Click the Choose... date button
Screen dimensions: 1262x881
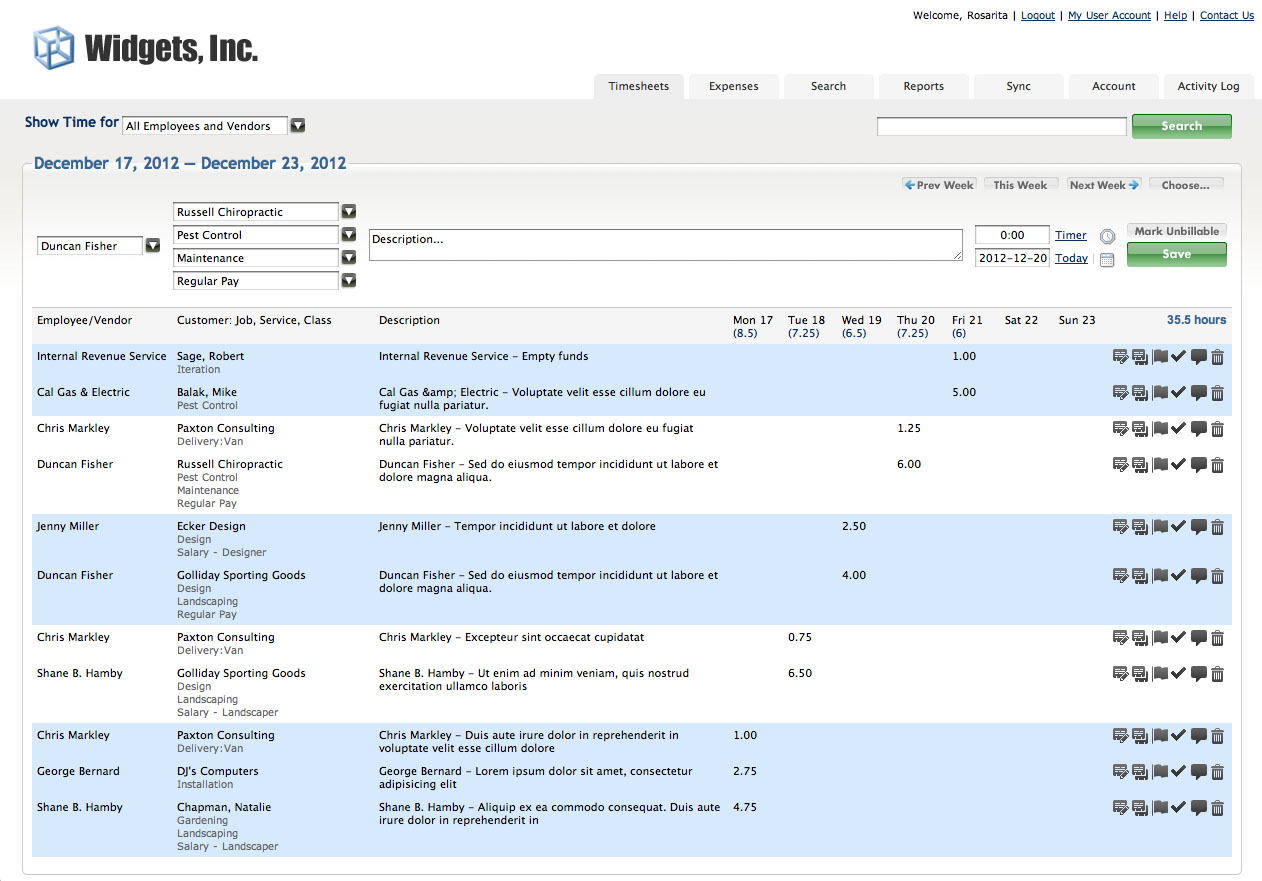pyautogui.click(x=1186, y=185)
